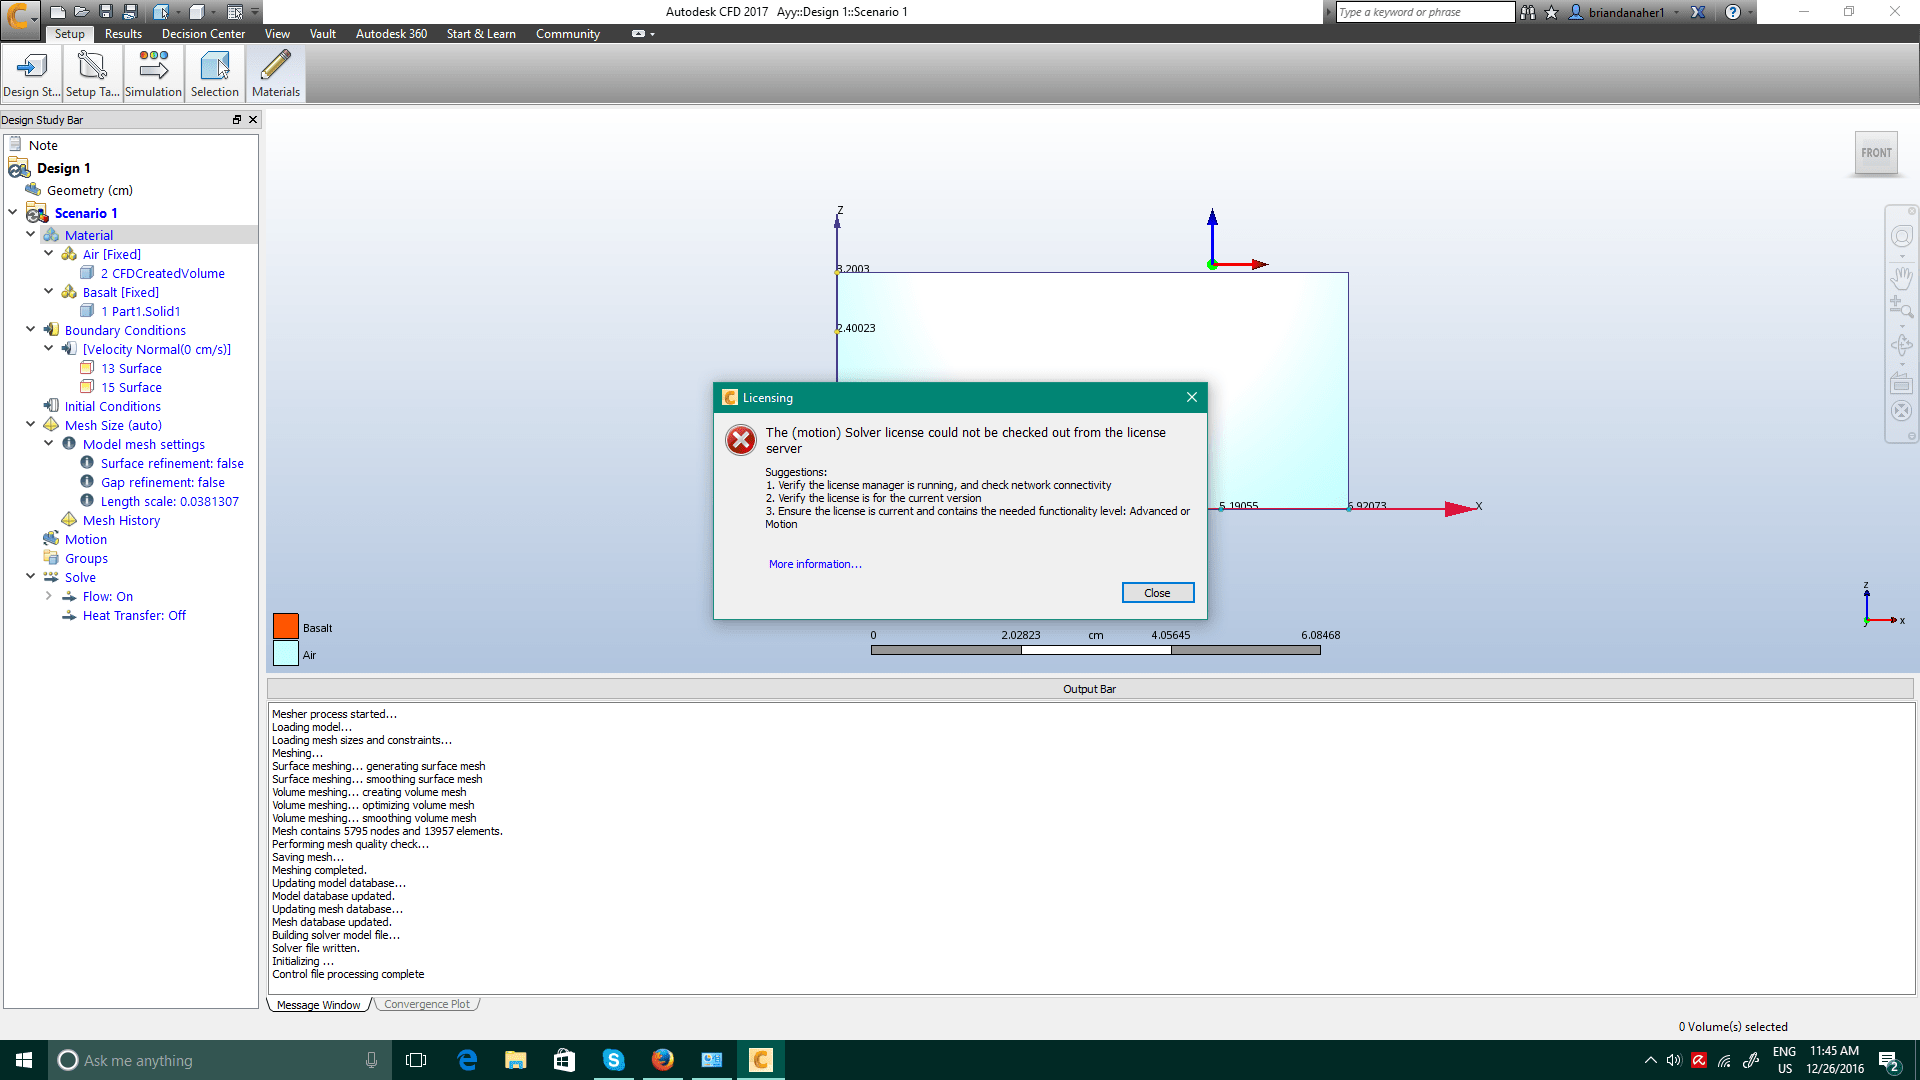The width and height of the screenshot is (1920, 1080).
Task: Collapse the Air [Fixed] node
Action: coord(48,253)
